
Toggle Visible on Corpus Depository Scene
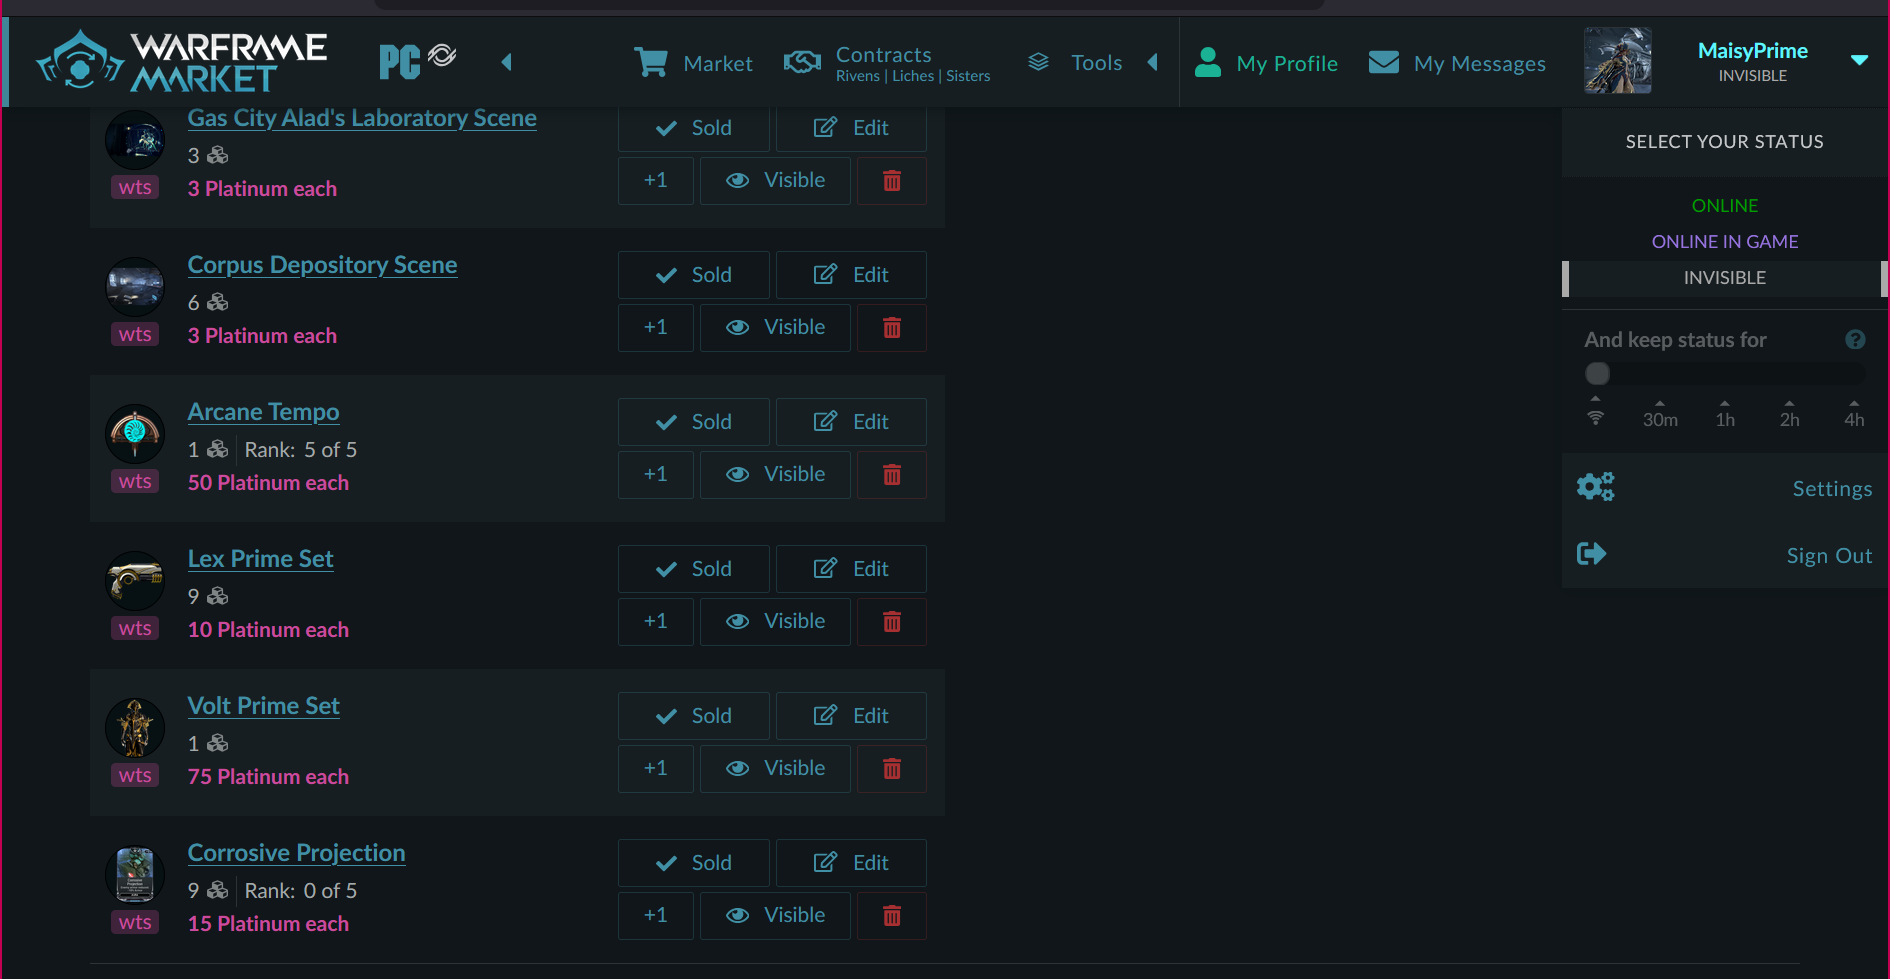(x=775, y=327)
